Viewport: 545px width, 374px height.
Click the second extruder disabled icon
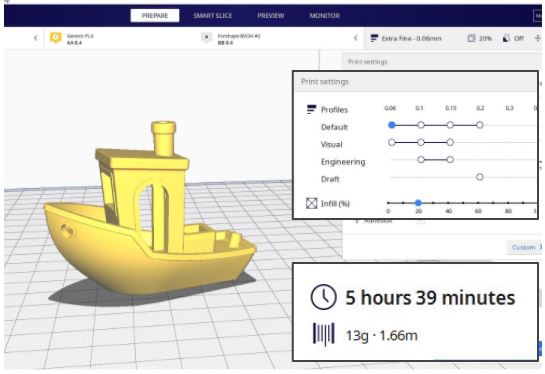coord(206,37)
